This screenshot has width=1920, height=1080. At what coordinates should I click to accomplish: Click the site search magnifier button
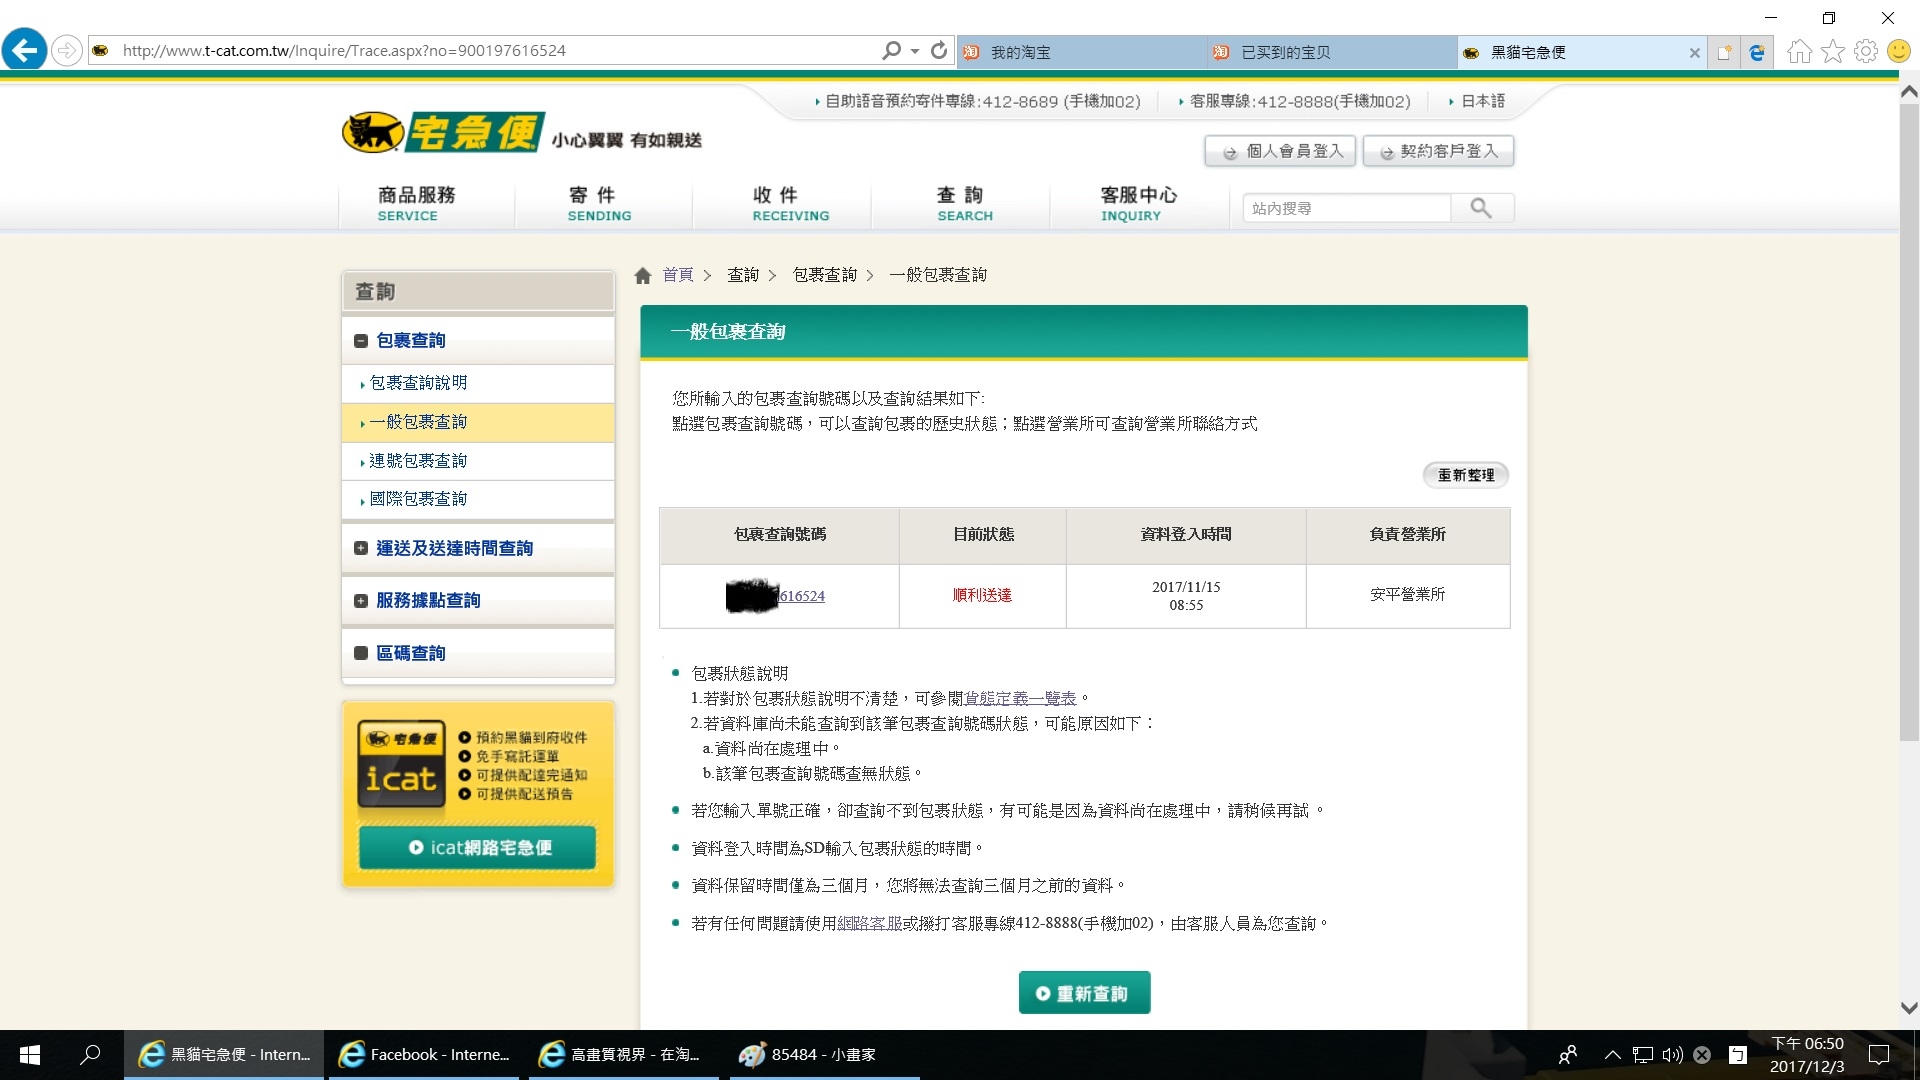click(x=1481, y=208)
